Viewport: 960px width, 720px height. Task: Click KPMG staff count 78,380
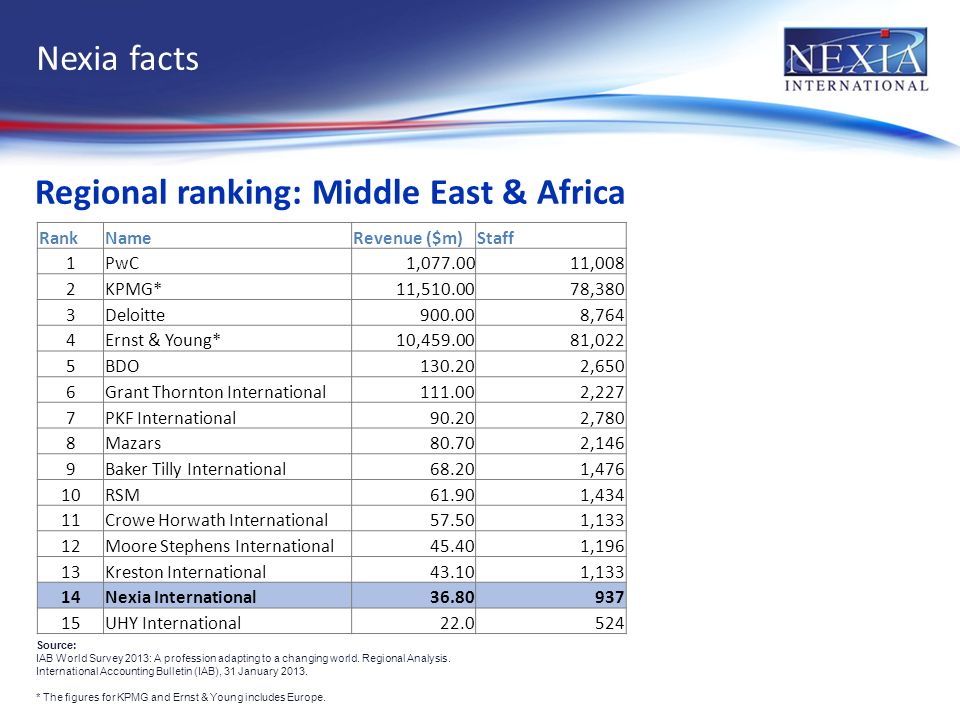597,288
